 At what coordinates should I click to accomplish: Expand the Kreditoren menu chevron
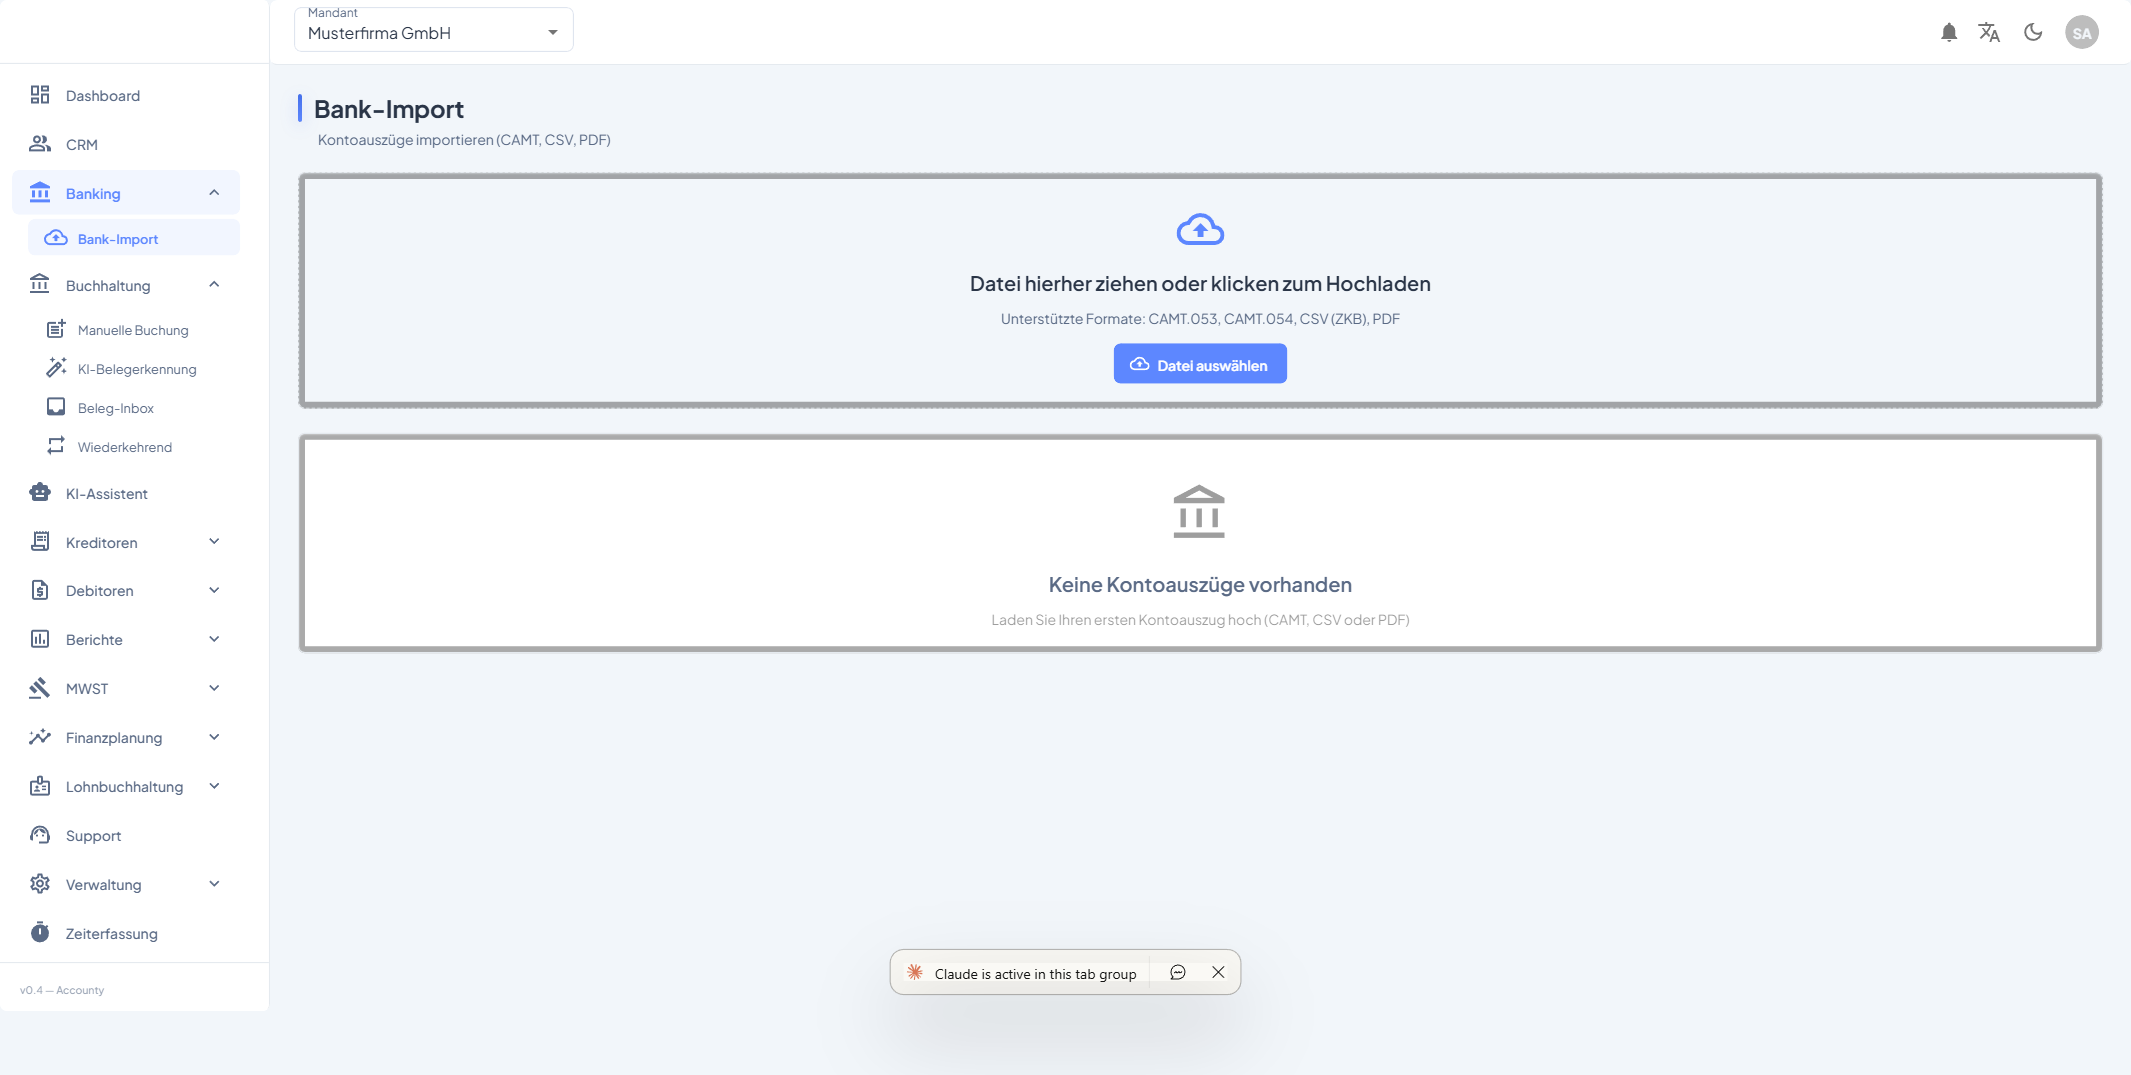pyautogui.click(x=214, y=542)
